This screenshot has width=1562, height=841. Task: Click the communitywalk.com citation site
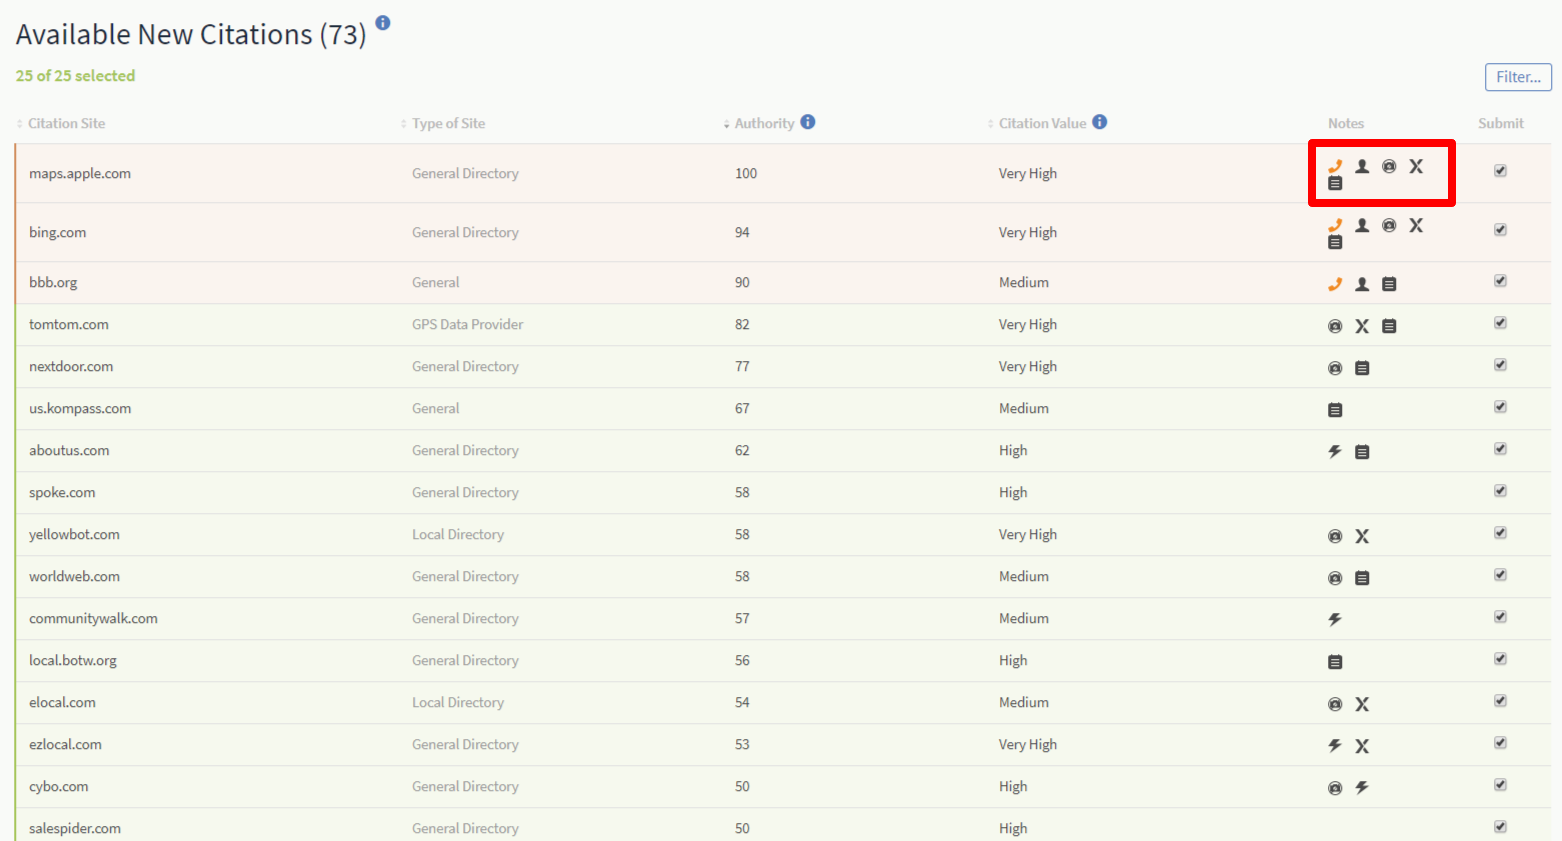[x=93, y=618]
